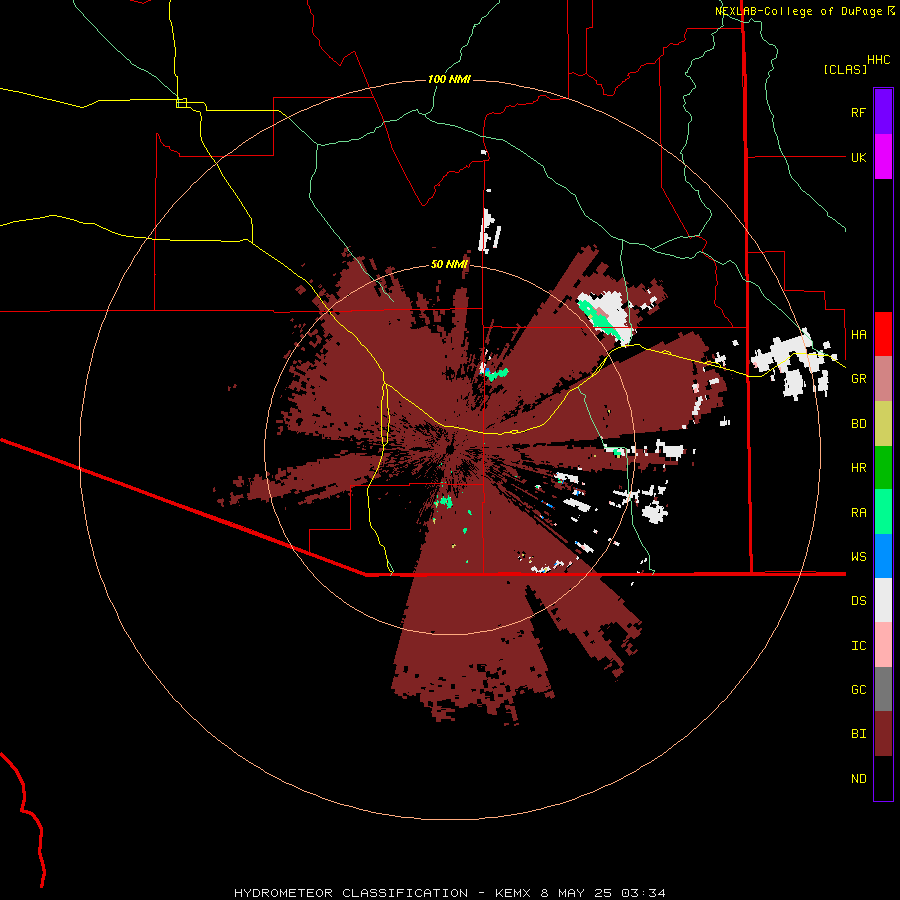This screenshot has width=900, height=900.
Task: Click the 'HR' legend label
Action: [858, 468]
